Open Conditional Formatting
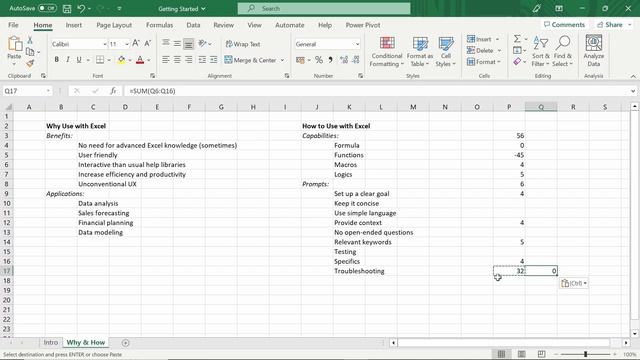This screenshot has height=360, width=640. 387,51
